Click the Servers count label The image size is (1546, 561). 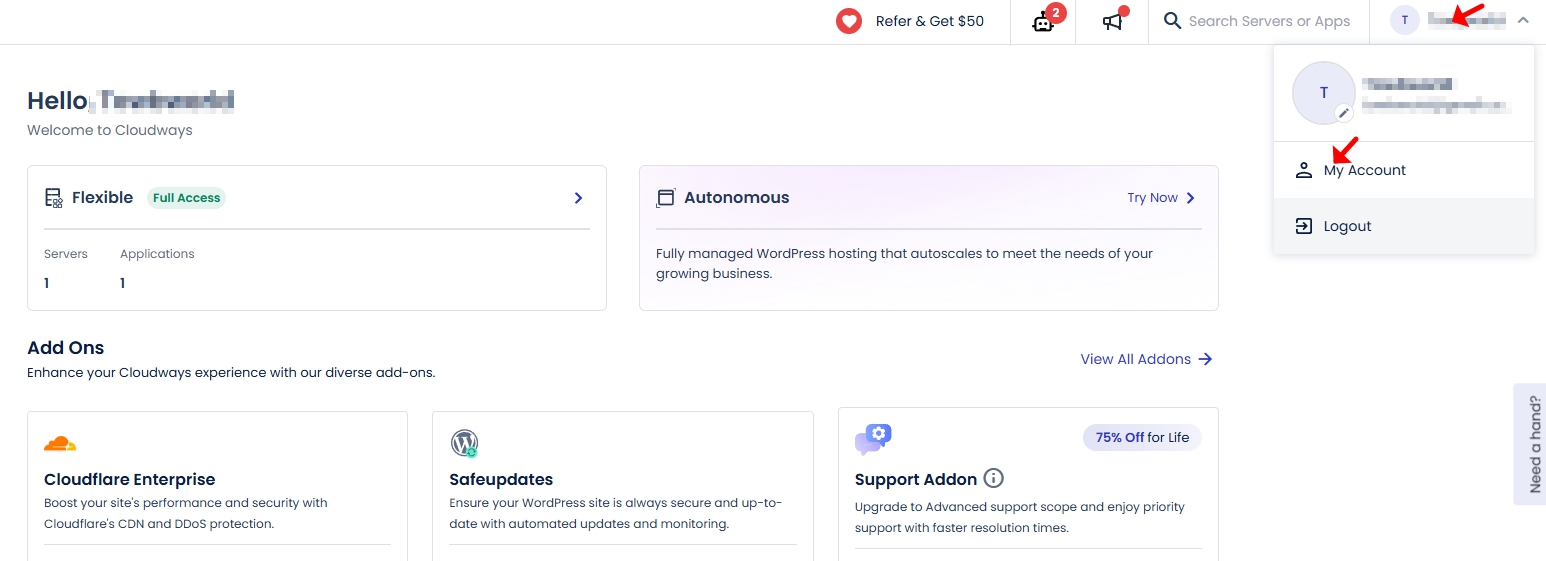pos(66,254)
